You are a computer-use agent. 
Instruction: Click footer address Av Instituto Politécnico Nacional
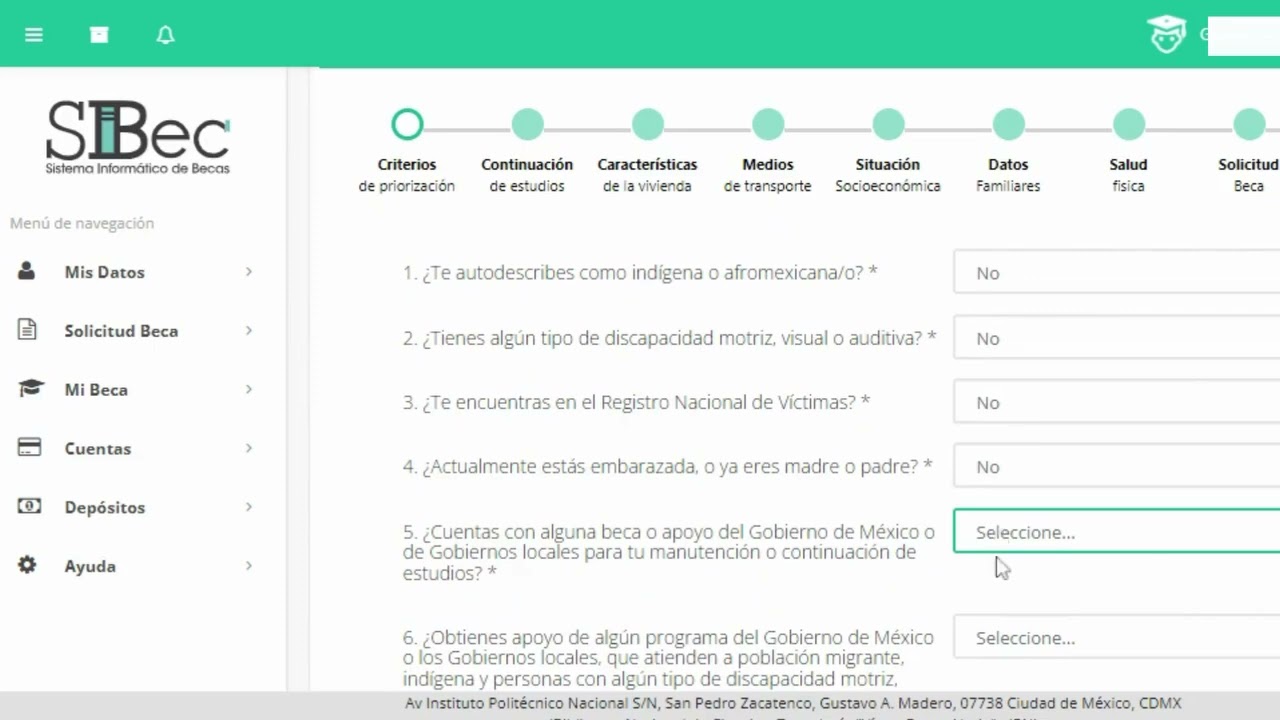[793, 703]
